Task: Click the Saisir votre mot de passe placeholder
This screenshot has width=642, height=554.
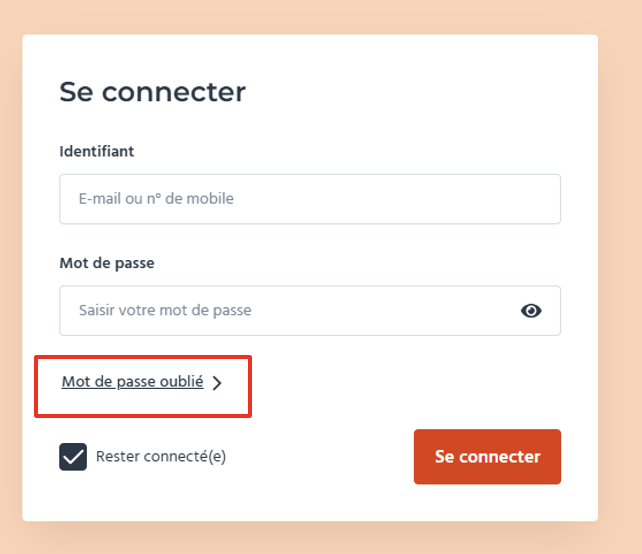Action: (x=165, y=311)
